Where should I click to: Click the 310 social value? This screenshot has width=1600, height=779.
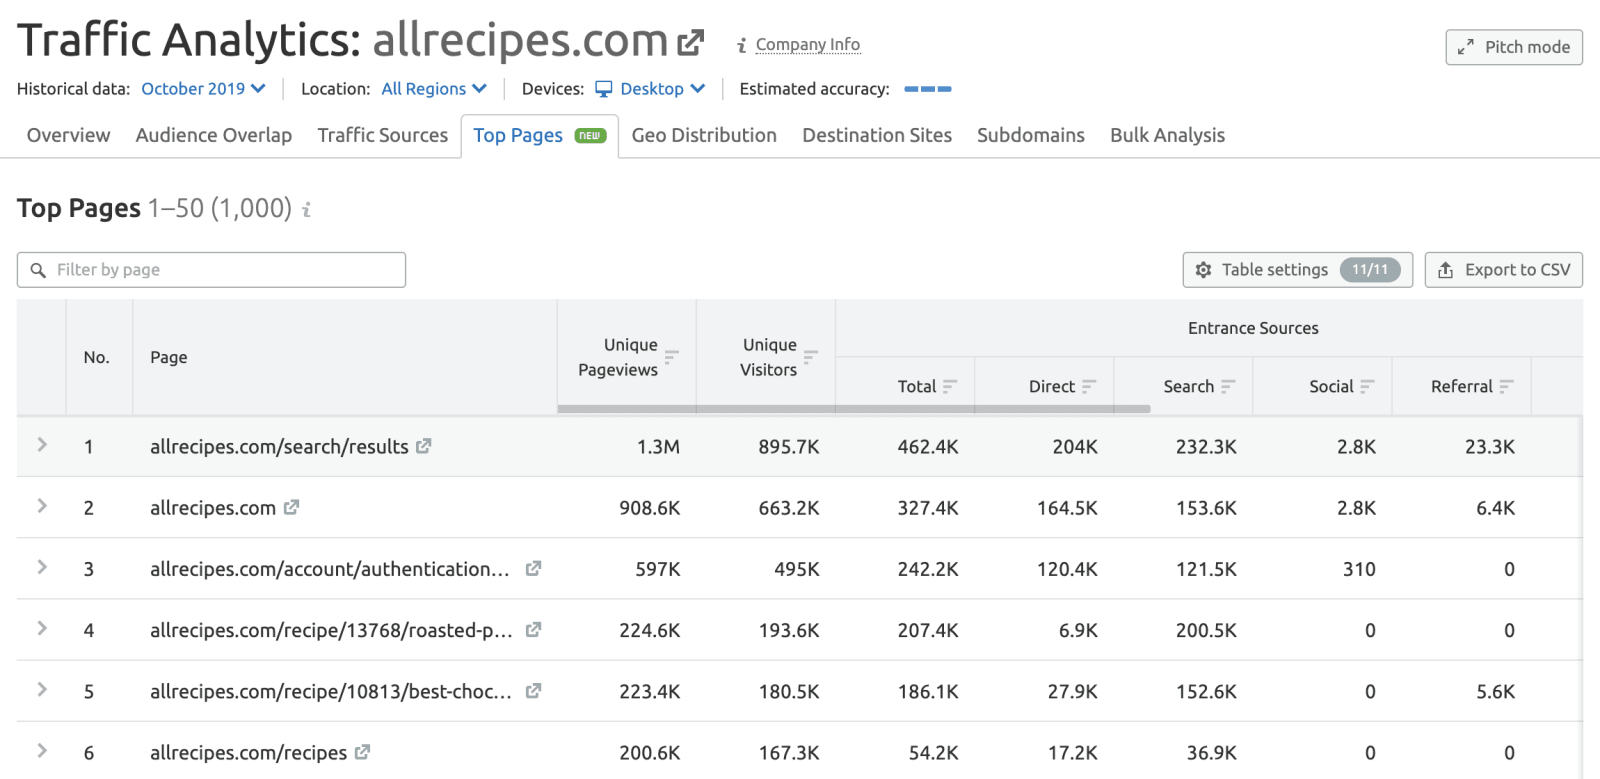[1359, 569]
